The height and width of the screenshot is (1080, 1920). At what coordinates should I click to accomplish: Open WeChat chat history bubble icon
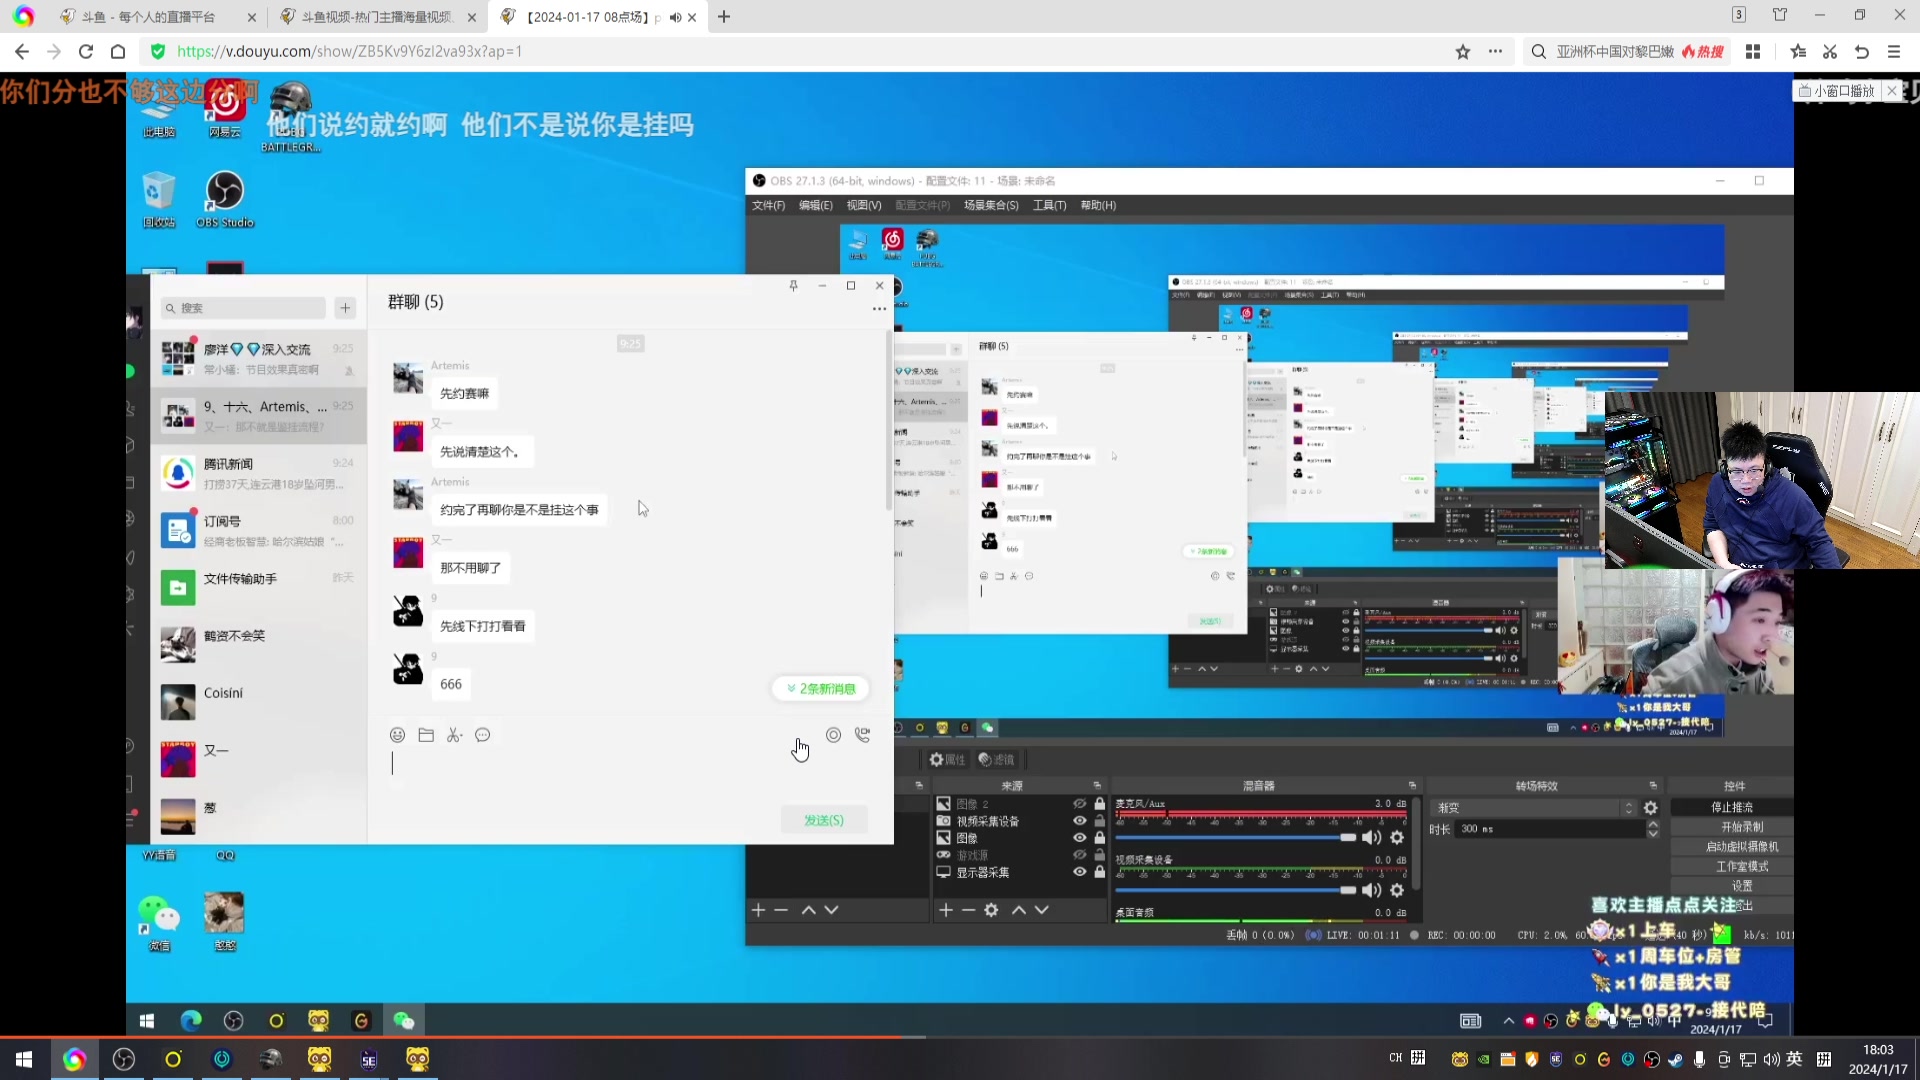(x=483, y=735)
